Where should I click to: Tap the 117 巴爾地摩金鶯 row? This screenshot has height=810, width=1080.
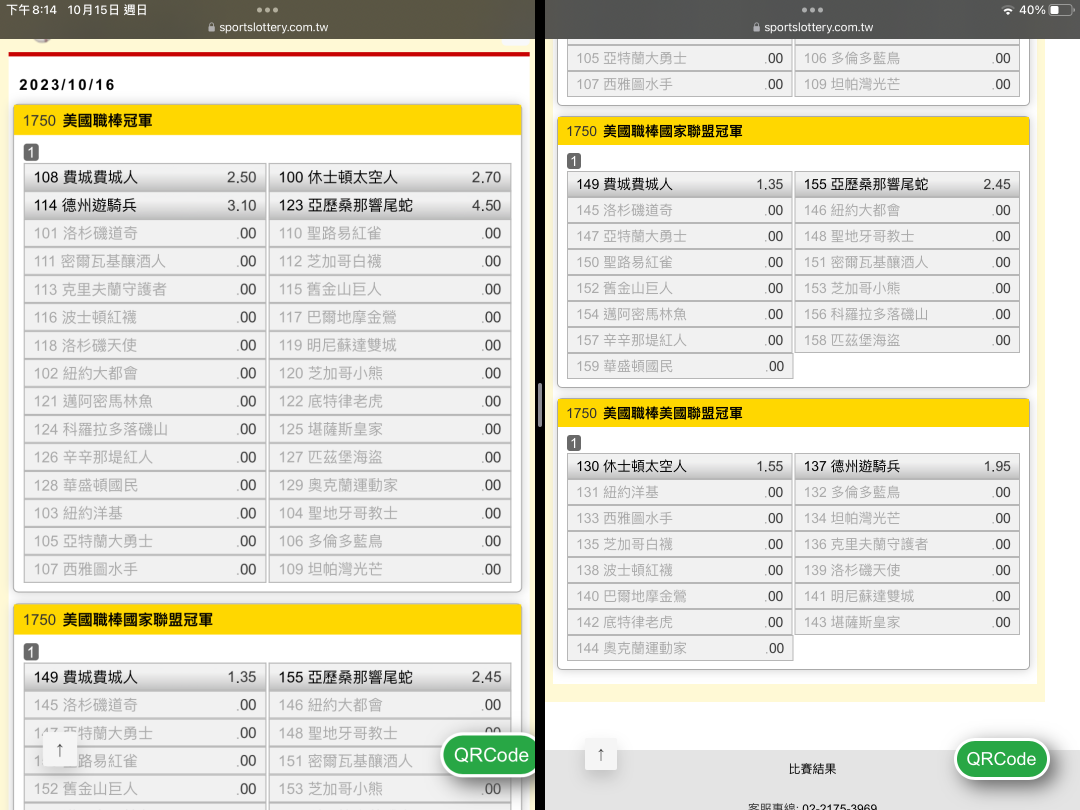(x=390, y=318)
